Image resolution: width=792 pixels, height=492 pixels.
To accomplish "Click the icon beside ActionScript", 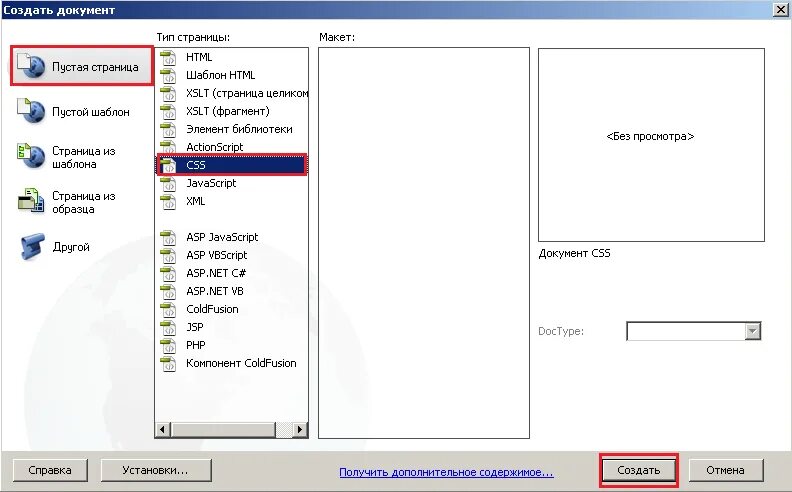I will [x=168, y=147].
